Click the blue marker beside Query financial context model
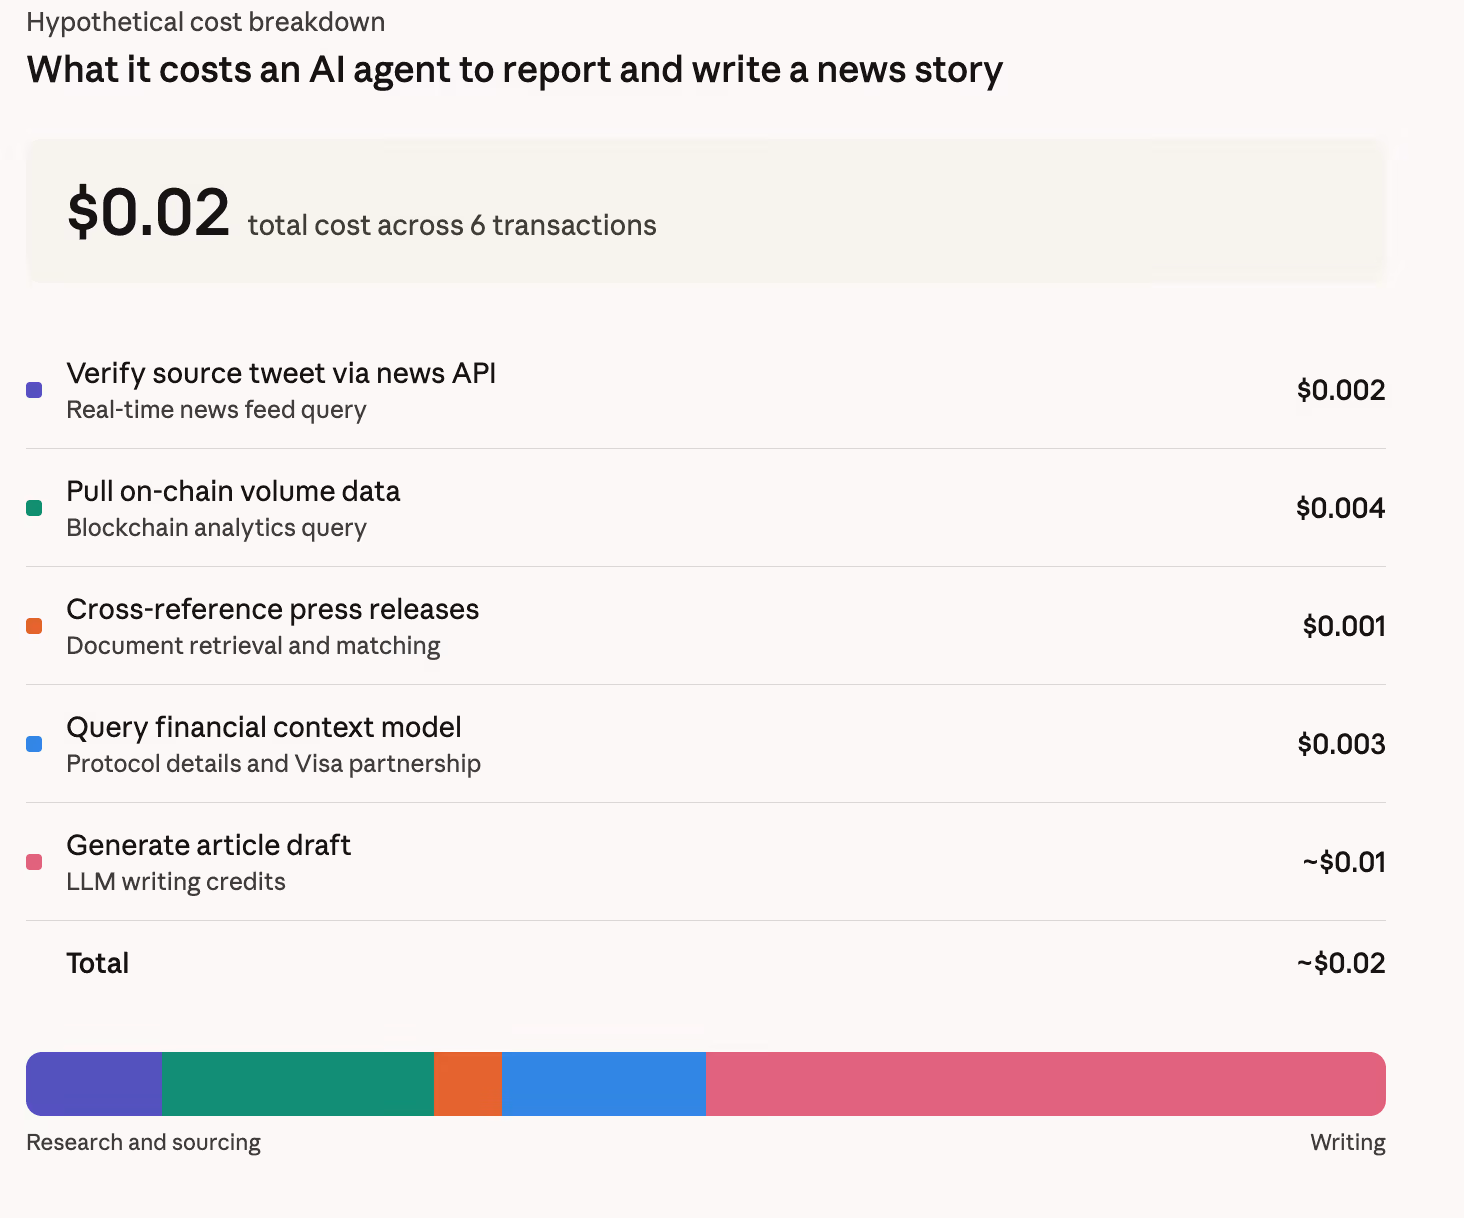 [x=34, y=744]
